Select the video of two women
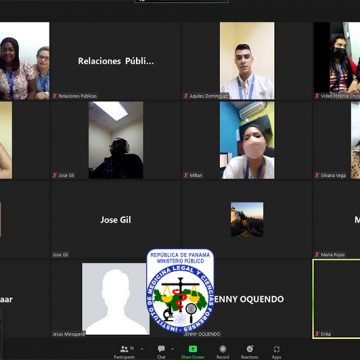This screenshot has height=360, width=360. tap(25, 61)
